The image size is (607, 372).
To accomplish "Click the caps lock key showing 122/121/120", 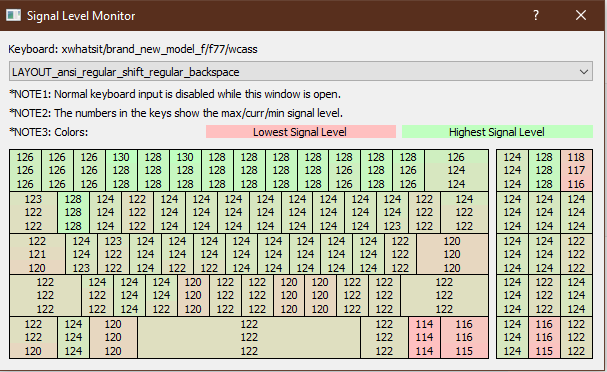I will pos(37,254).
